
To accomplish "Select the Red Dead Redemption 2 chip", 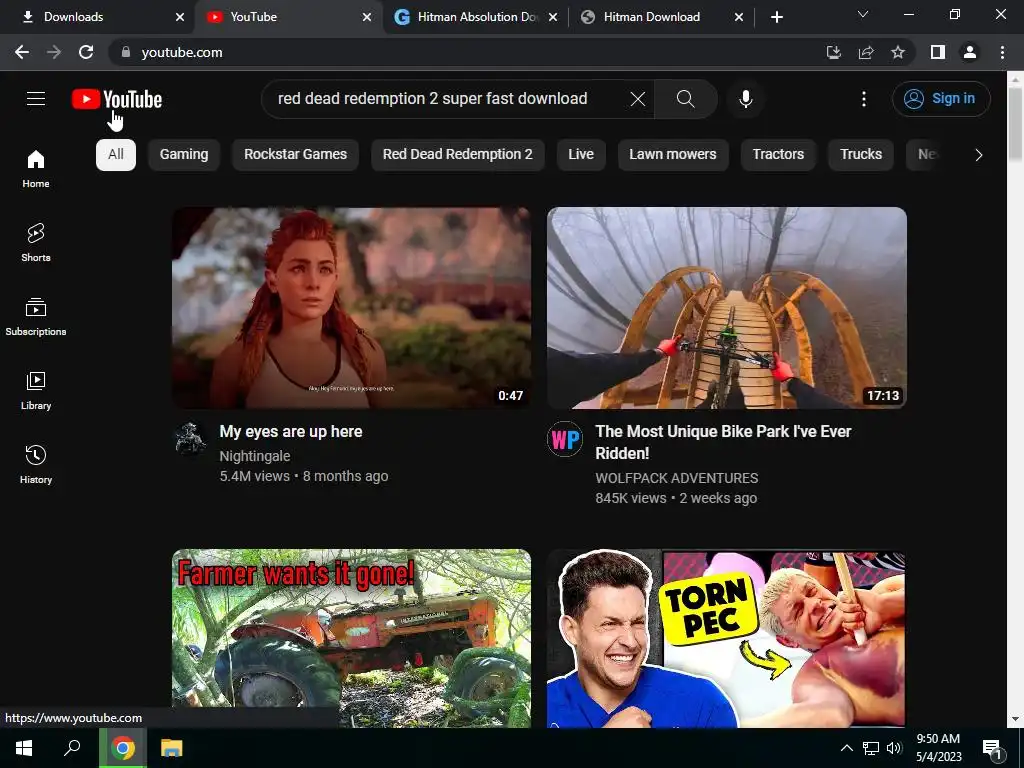I will (x=458, y=155).
